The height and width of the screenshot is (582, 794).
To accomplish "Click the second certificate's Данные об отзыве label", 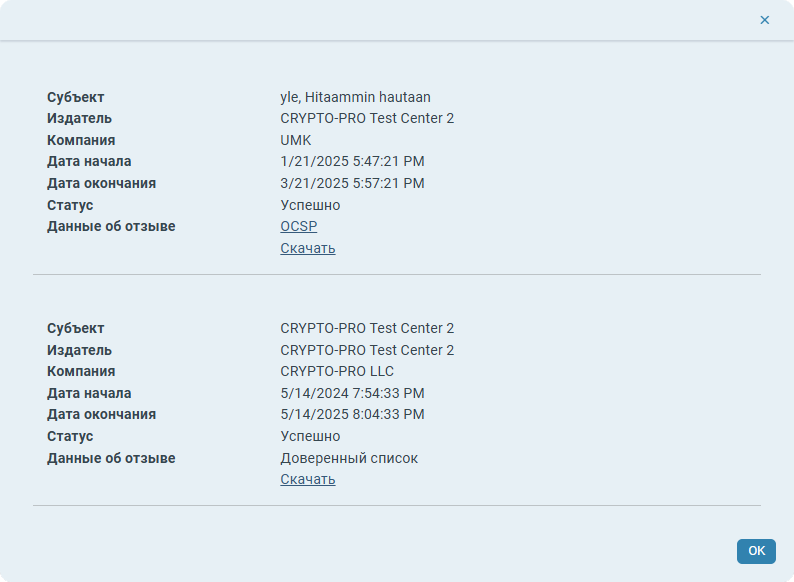I will pyautogui.click(x=111, y=458).
